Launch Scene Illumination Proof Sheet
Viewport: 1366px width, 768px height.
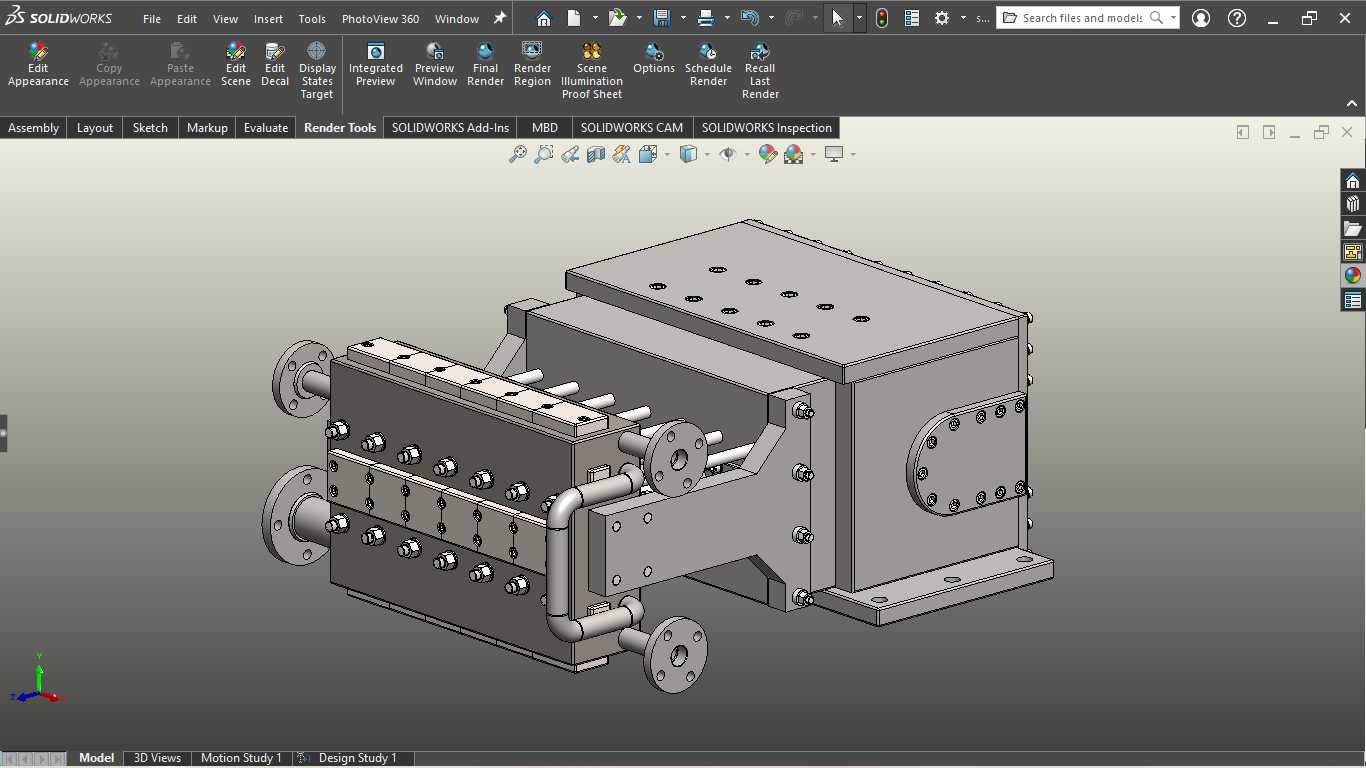pos(591,72)
